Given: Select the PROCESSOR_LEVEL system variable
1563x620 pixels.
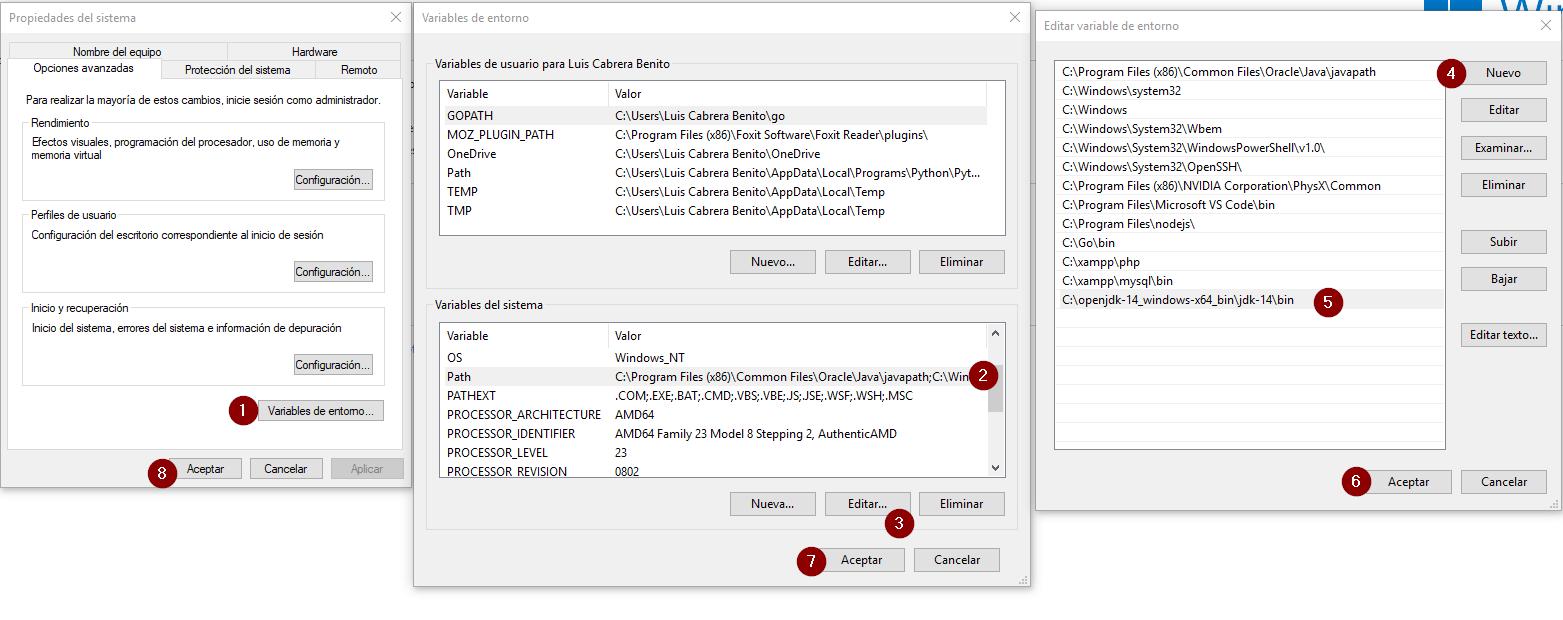Looking at the screenshot, I should click(713, 453).
